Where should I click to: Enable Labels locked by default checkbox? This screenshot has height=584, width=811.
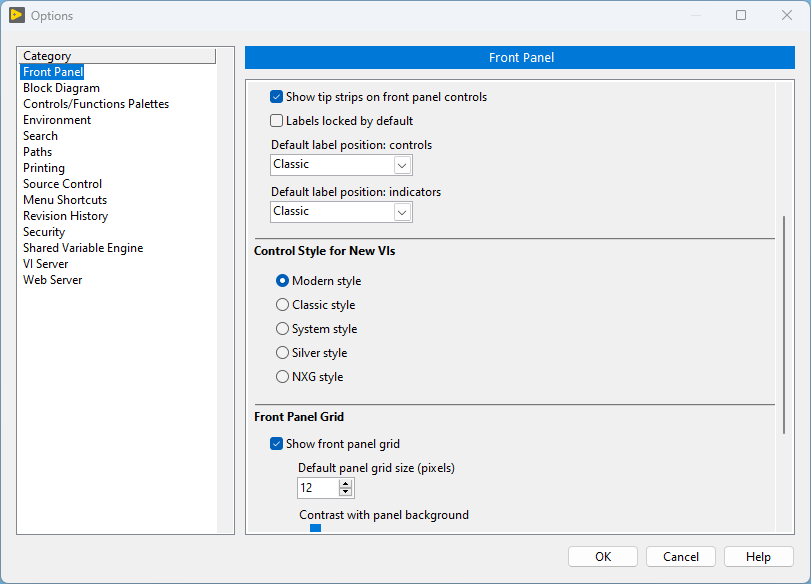pos(277,121)
